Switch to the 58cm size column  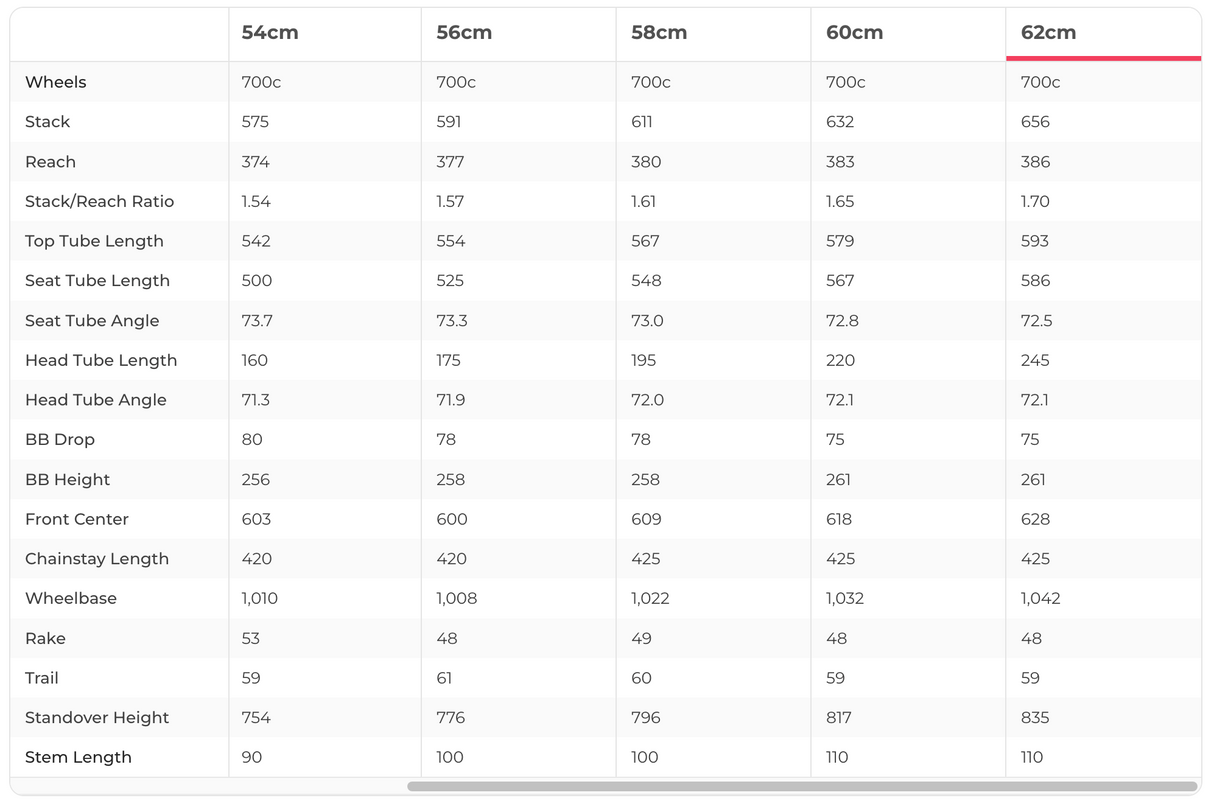pos(659,33)
